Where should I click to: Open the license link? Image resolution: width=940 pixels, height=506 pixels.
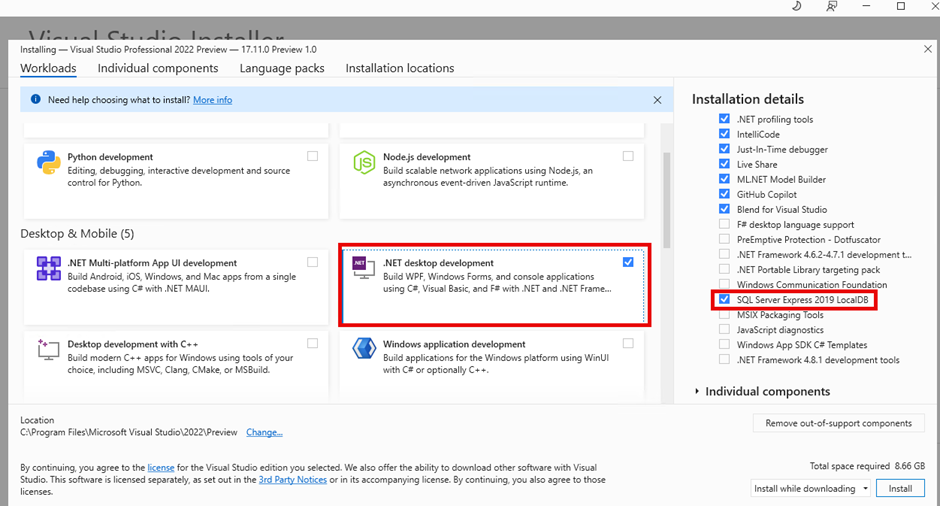click(161, 468)
